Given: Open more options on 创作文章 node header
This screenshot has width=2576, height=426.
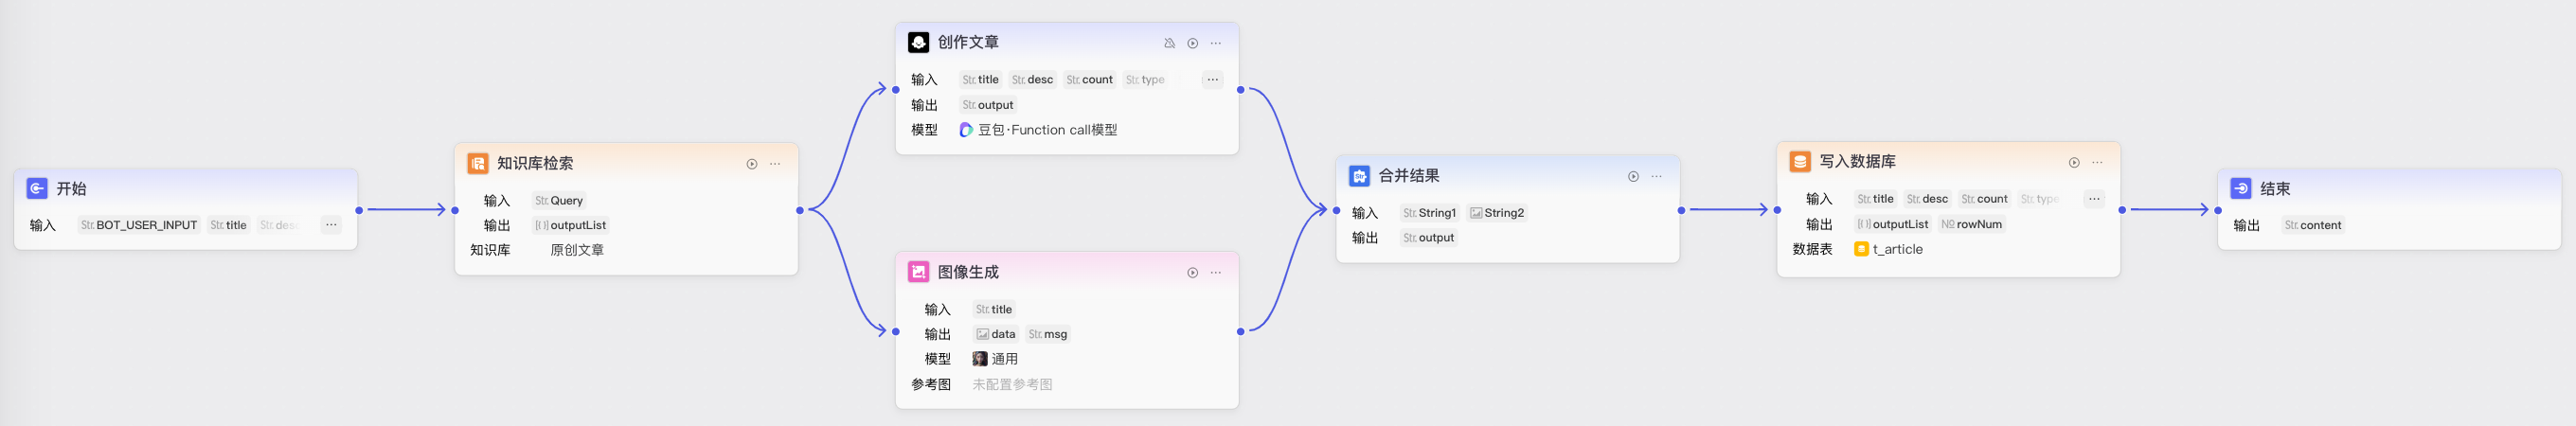Looking at the screenshot, I should click(x=1216, y=43).
